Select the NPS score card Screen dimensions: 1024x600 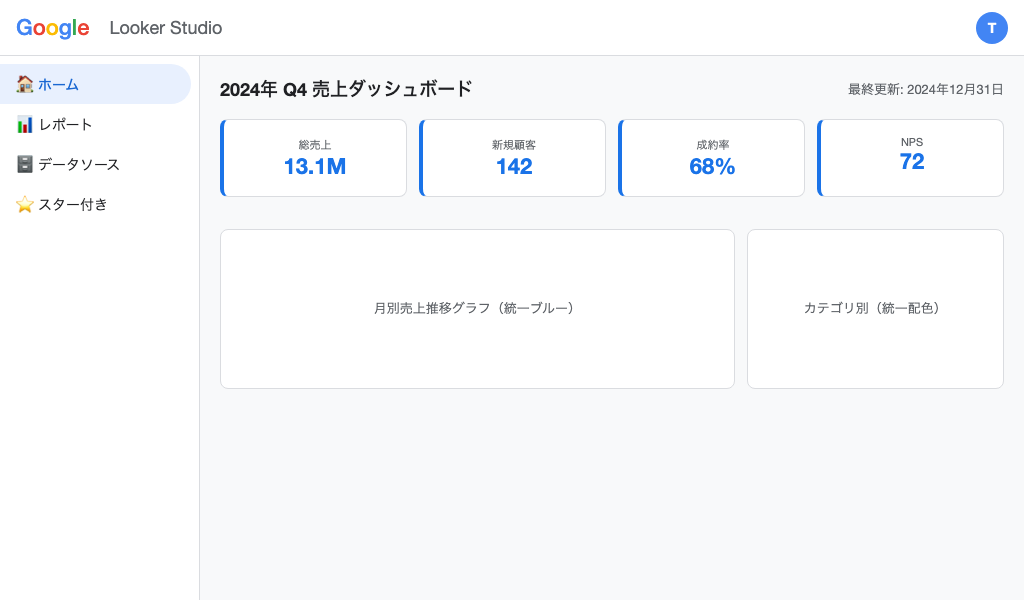pos(910,157)
